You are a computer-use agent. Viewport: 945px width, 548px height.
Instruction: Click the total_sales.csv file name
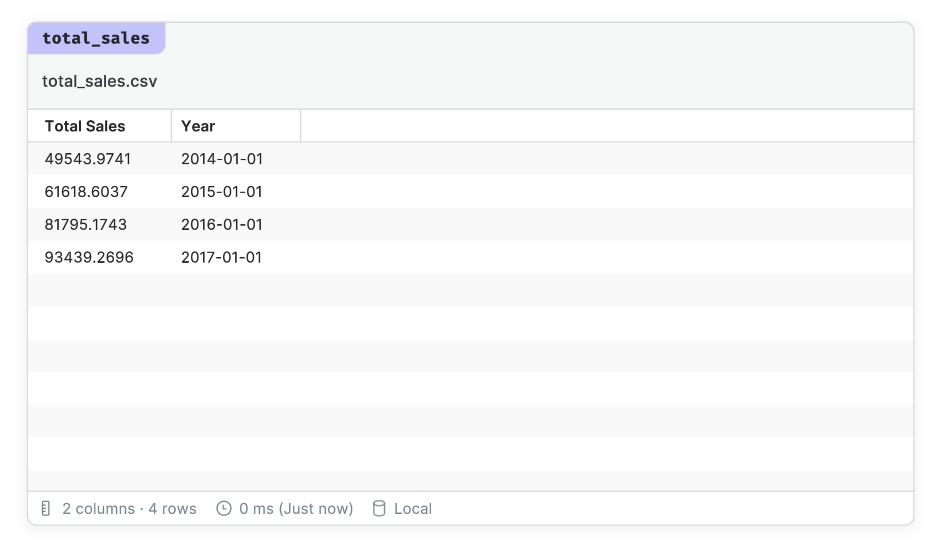click(x=99, y=81)
